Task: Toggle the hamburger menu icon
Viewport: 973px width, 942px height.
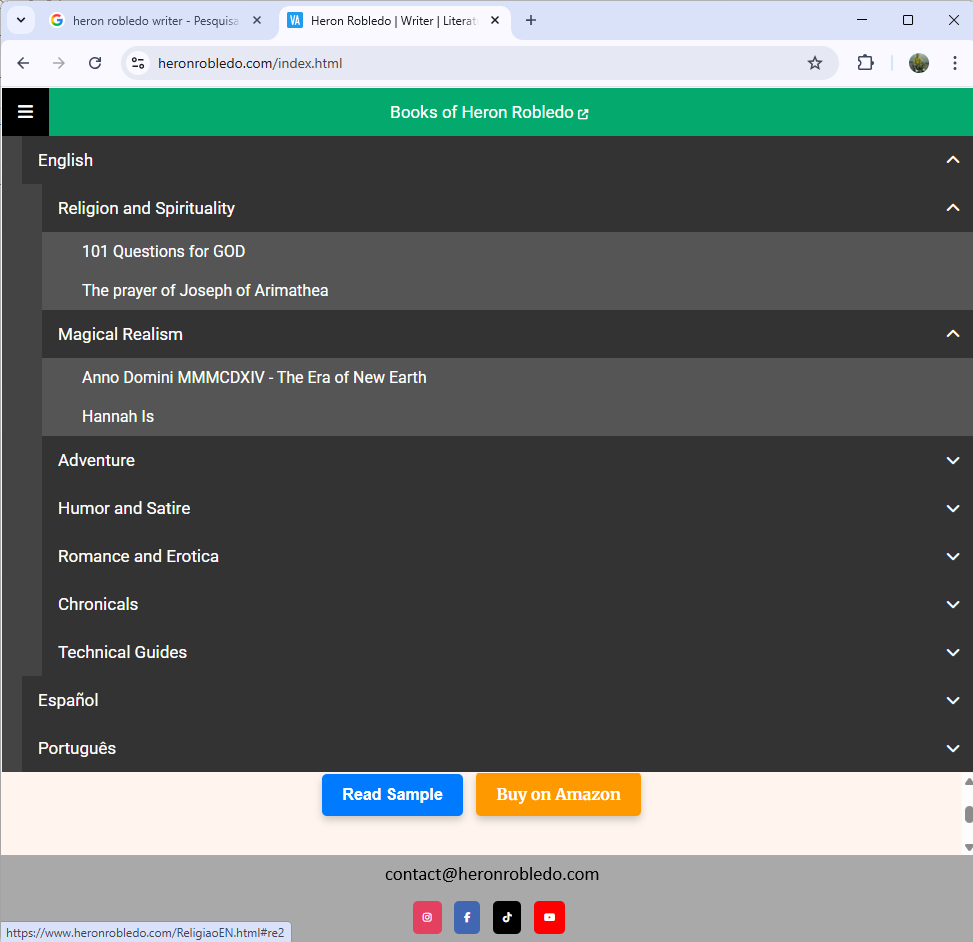Action: click(x=25, y=112)
